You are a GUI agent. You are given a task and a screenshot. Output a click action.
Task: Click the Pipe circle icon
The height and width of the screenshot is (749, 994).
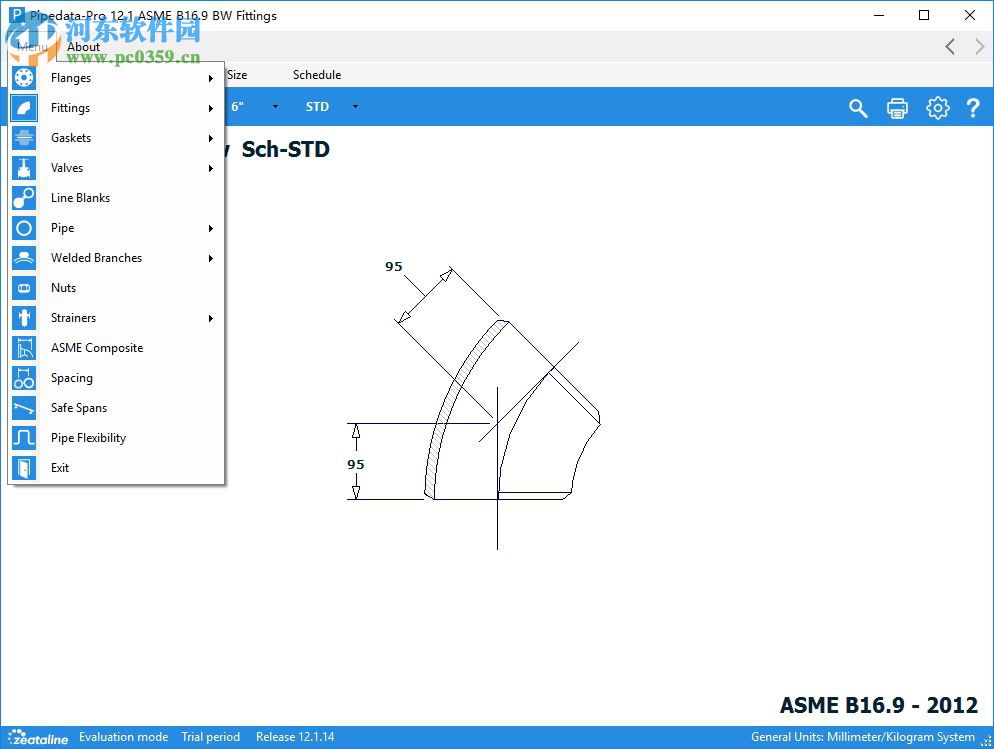23,227
